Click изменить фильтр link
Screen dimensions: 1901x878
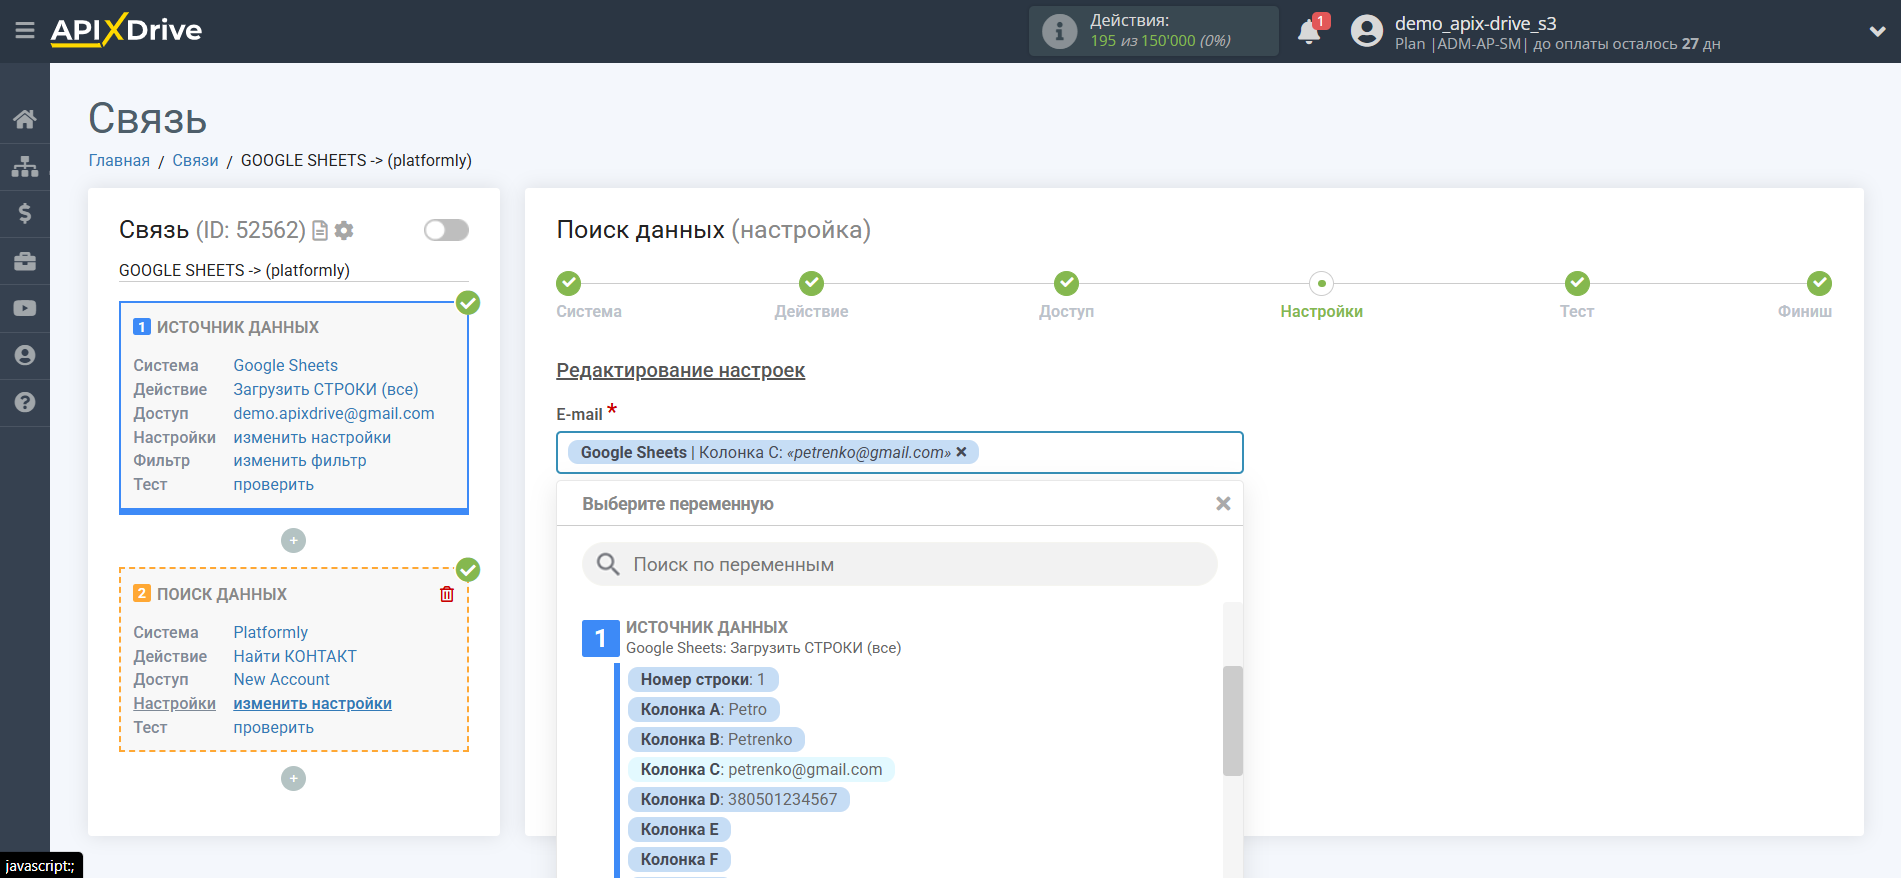click(299, 460)
